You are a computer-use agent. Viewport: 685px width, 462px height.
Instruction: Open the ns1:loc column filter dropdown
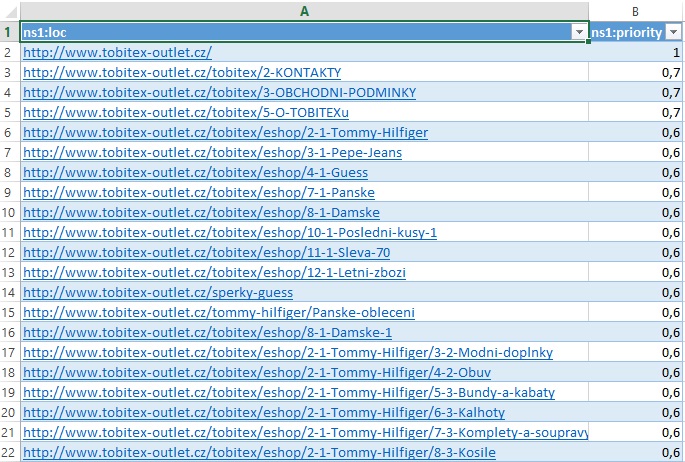point(579,32)
